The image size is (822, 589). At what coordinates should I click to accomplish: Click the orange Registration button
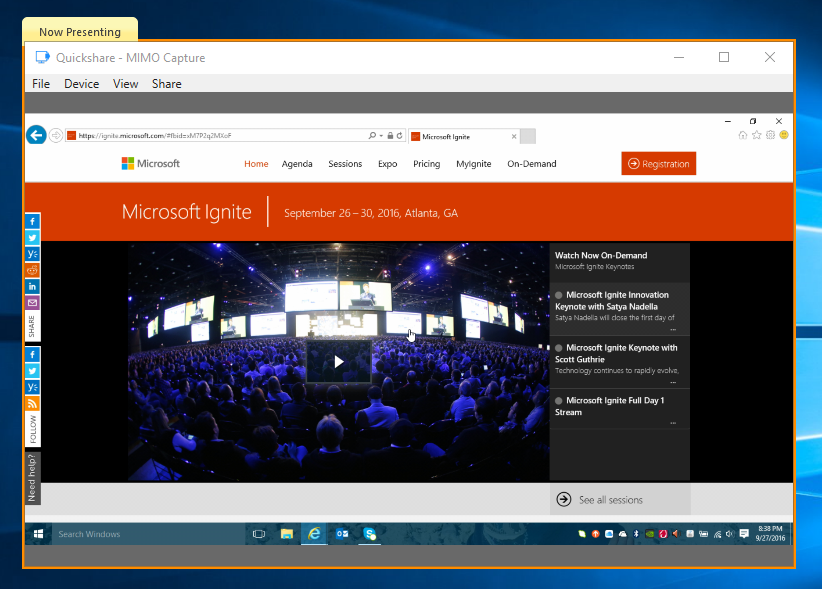click(658, 163)
